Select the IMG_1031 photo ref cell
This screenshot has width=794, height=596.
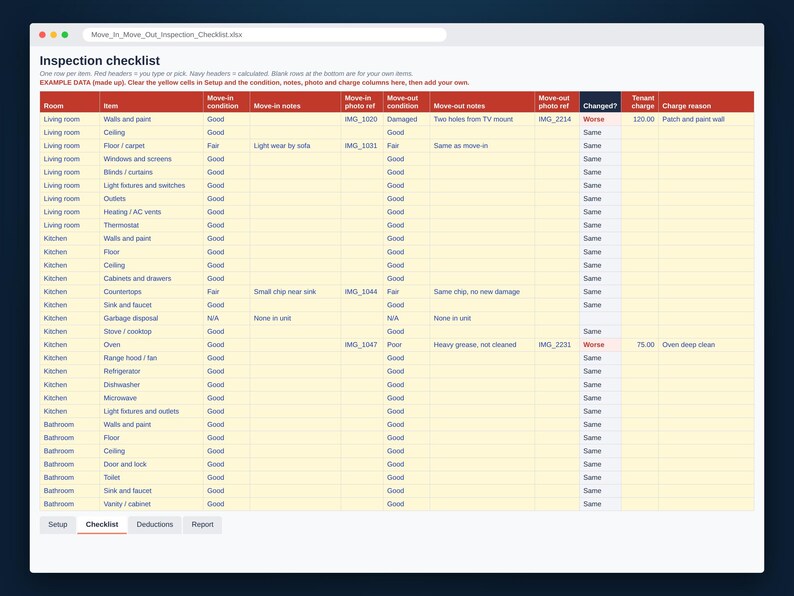[x=362, y=145]
